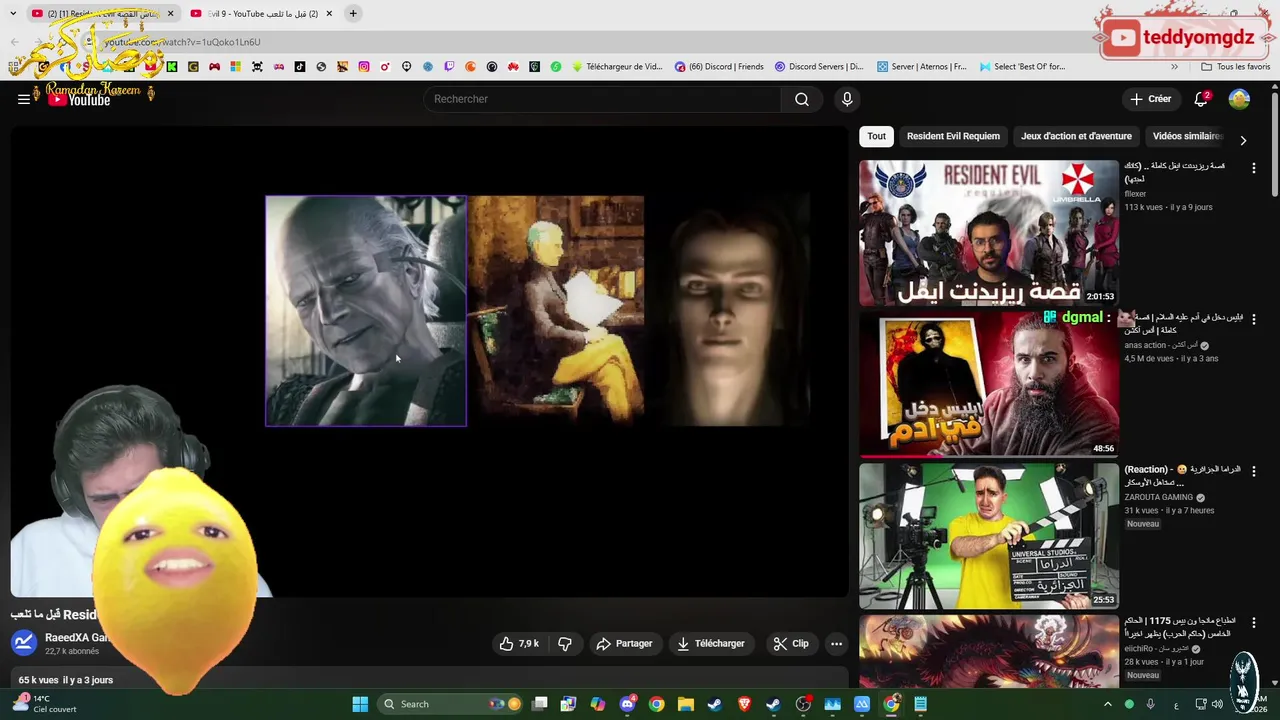Like the video with 7,9 k likes
This screenshot has width=1280, height=720.
520,644
